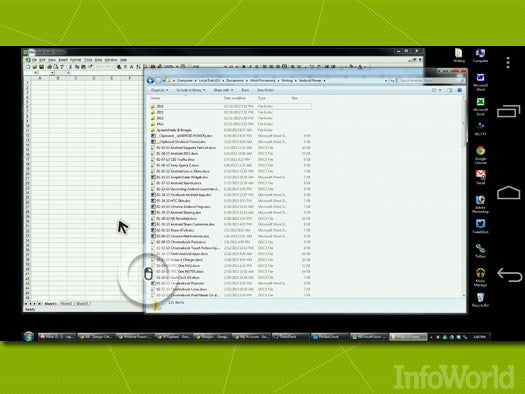Open the Gmail desktop icon
The width and height of the screenshot is (525, 394).
pyautogui.click(x=480, y=177)
